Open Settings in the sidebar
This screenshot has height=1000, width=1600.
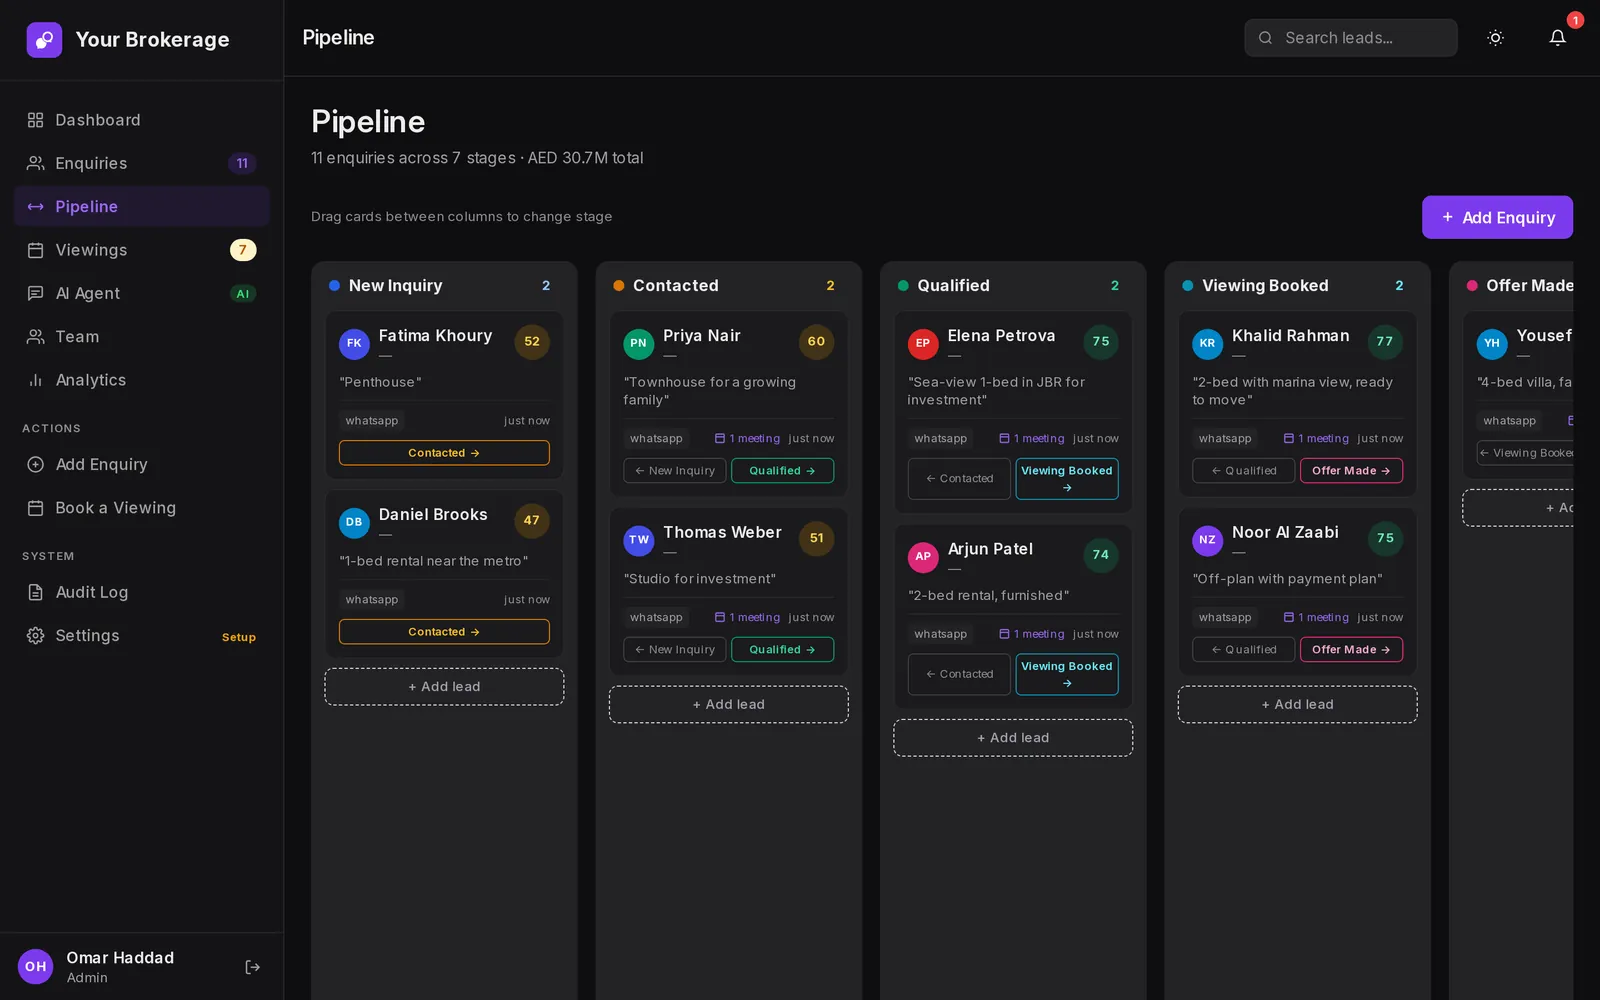coord(142,636)
